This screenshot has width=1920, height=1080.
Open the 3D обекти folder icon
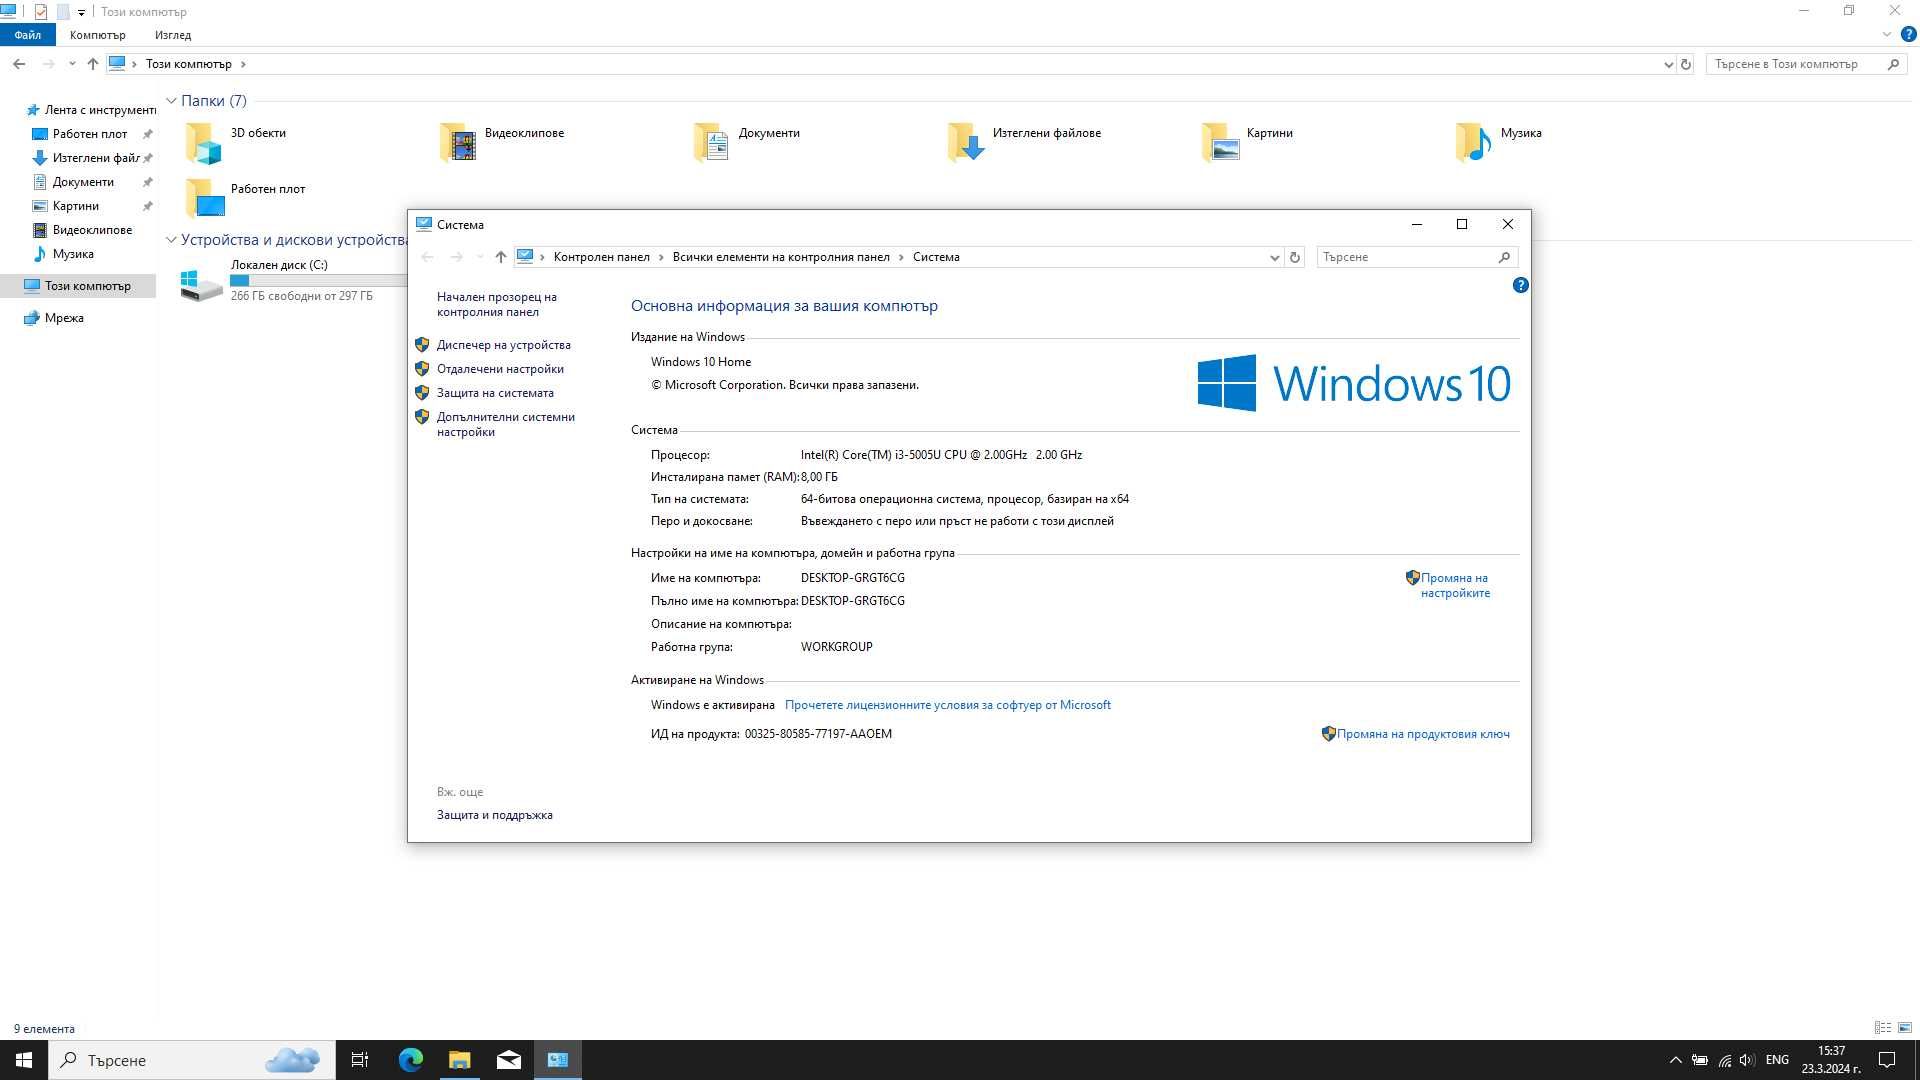coord(203,143)
